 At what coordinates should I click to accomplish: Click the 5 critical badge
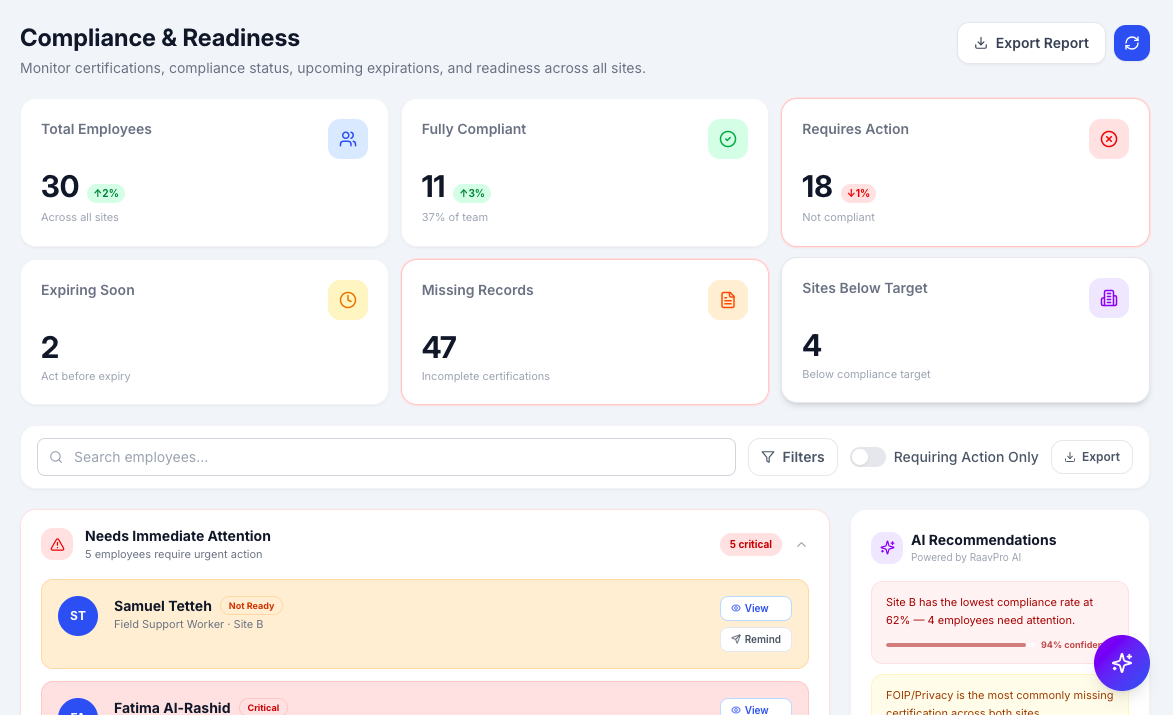point(750,544)
